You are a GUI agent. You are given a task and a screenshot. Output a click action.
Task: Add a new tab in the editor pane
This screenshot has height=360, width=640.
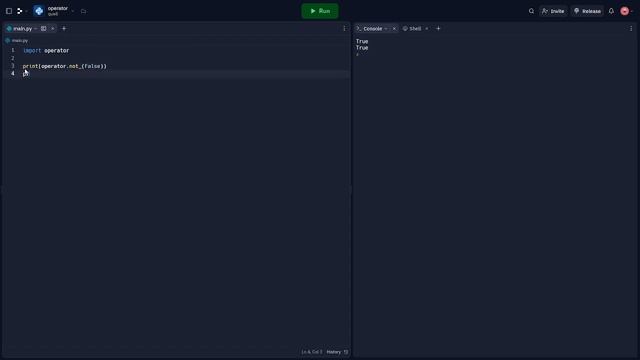click(64, 29)
